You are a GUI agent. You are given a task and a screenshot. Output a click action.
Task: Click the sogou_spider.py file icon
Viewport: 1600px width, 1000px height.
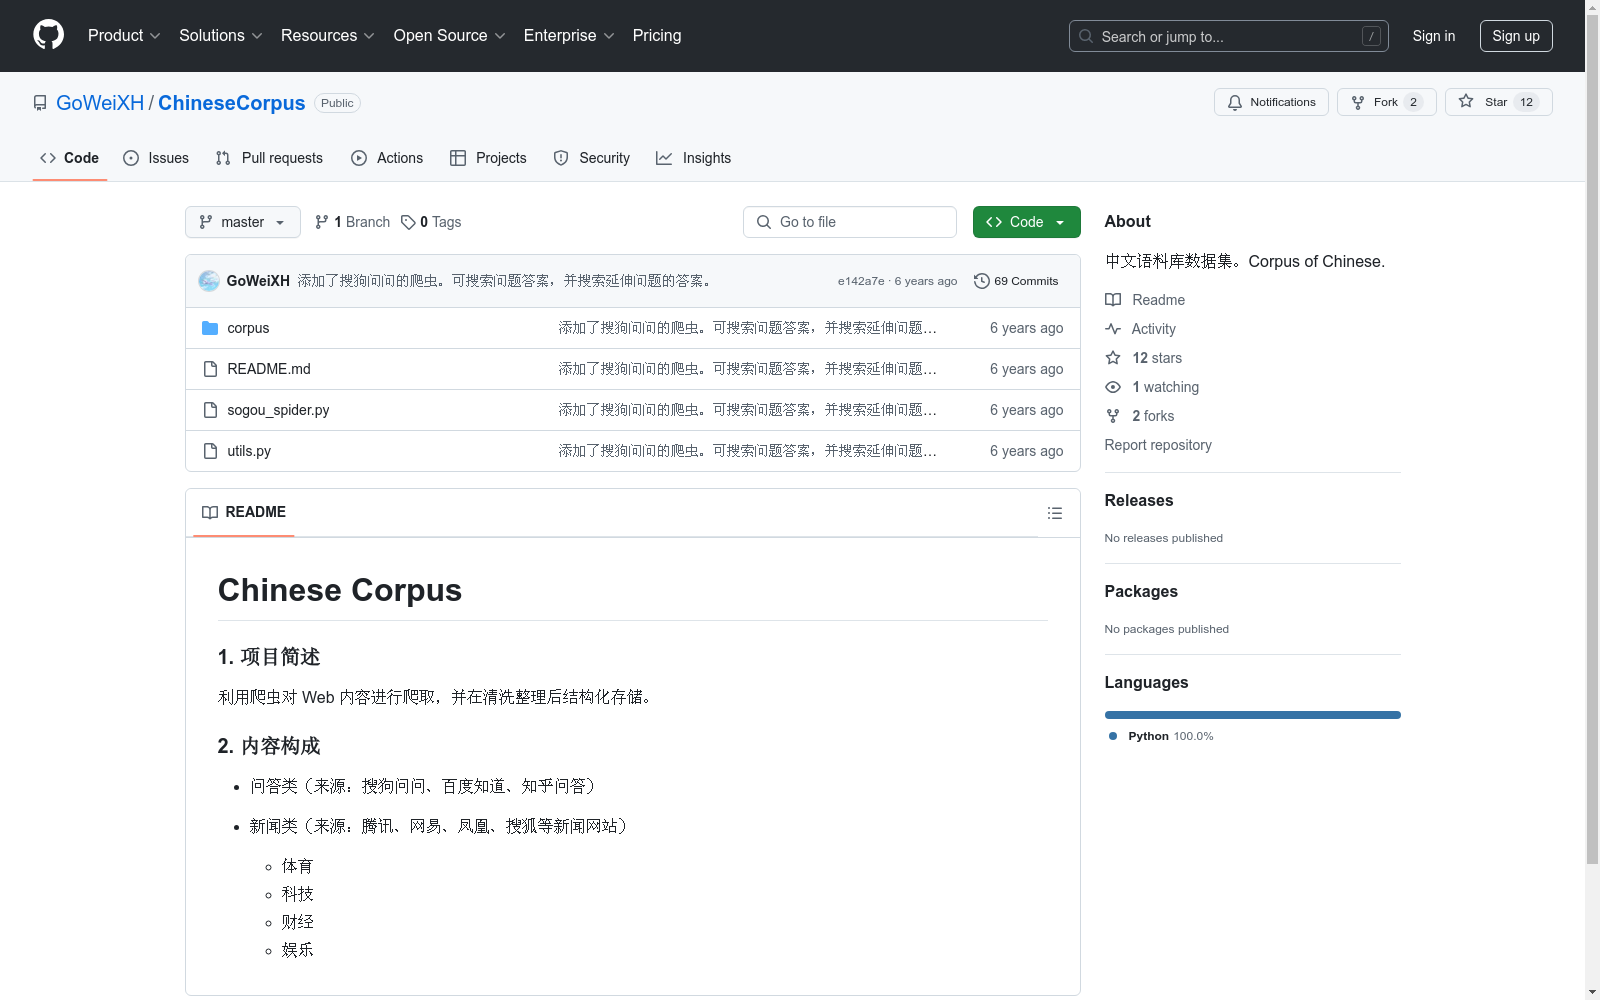(210, 410)
